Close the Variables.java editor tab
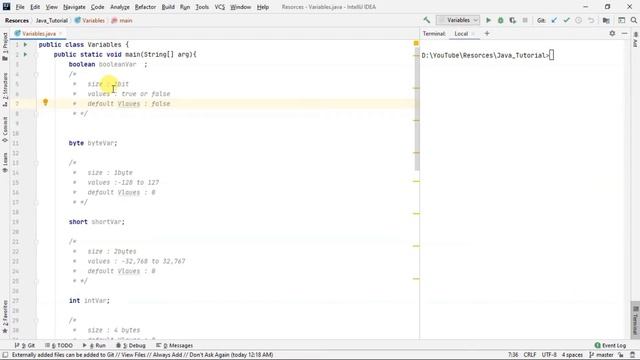This screenshot has height=360, width=640. point(60,33)
